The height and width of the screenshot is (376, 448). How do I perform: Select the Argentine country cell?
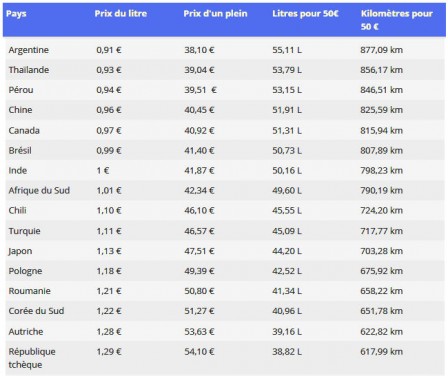click(29, 50)
